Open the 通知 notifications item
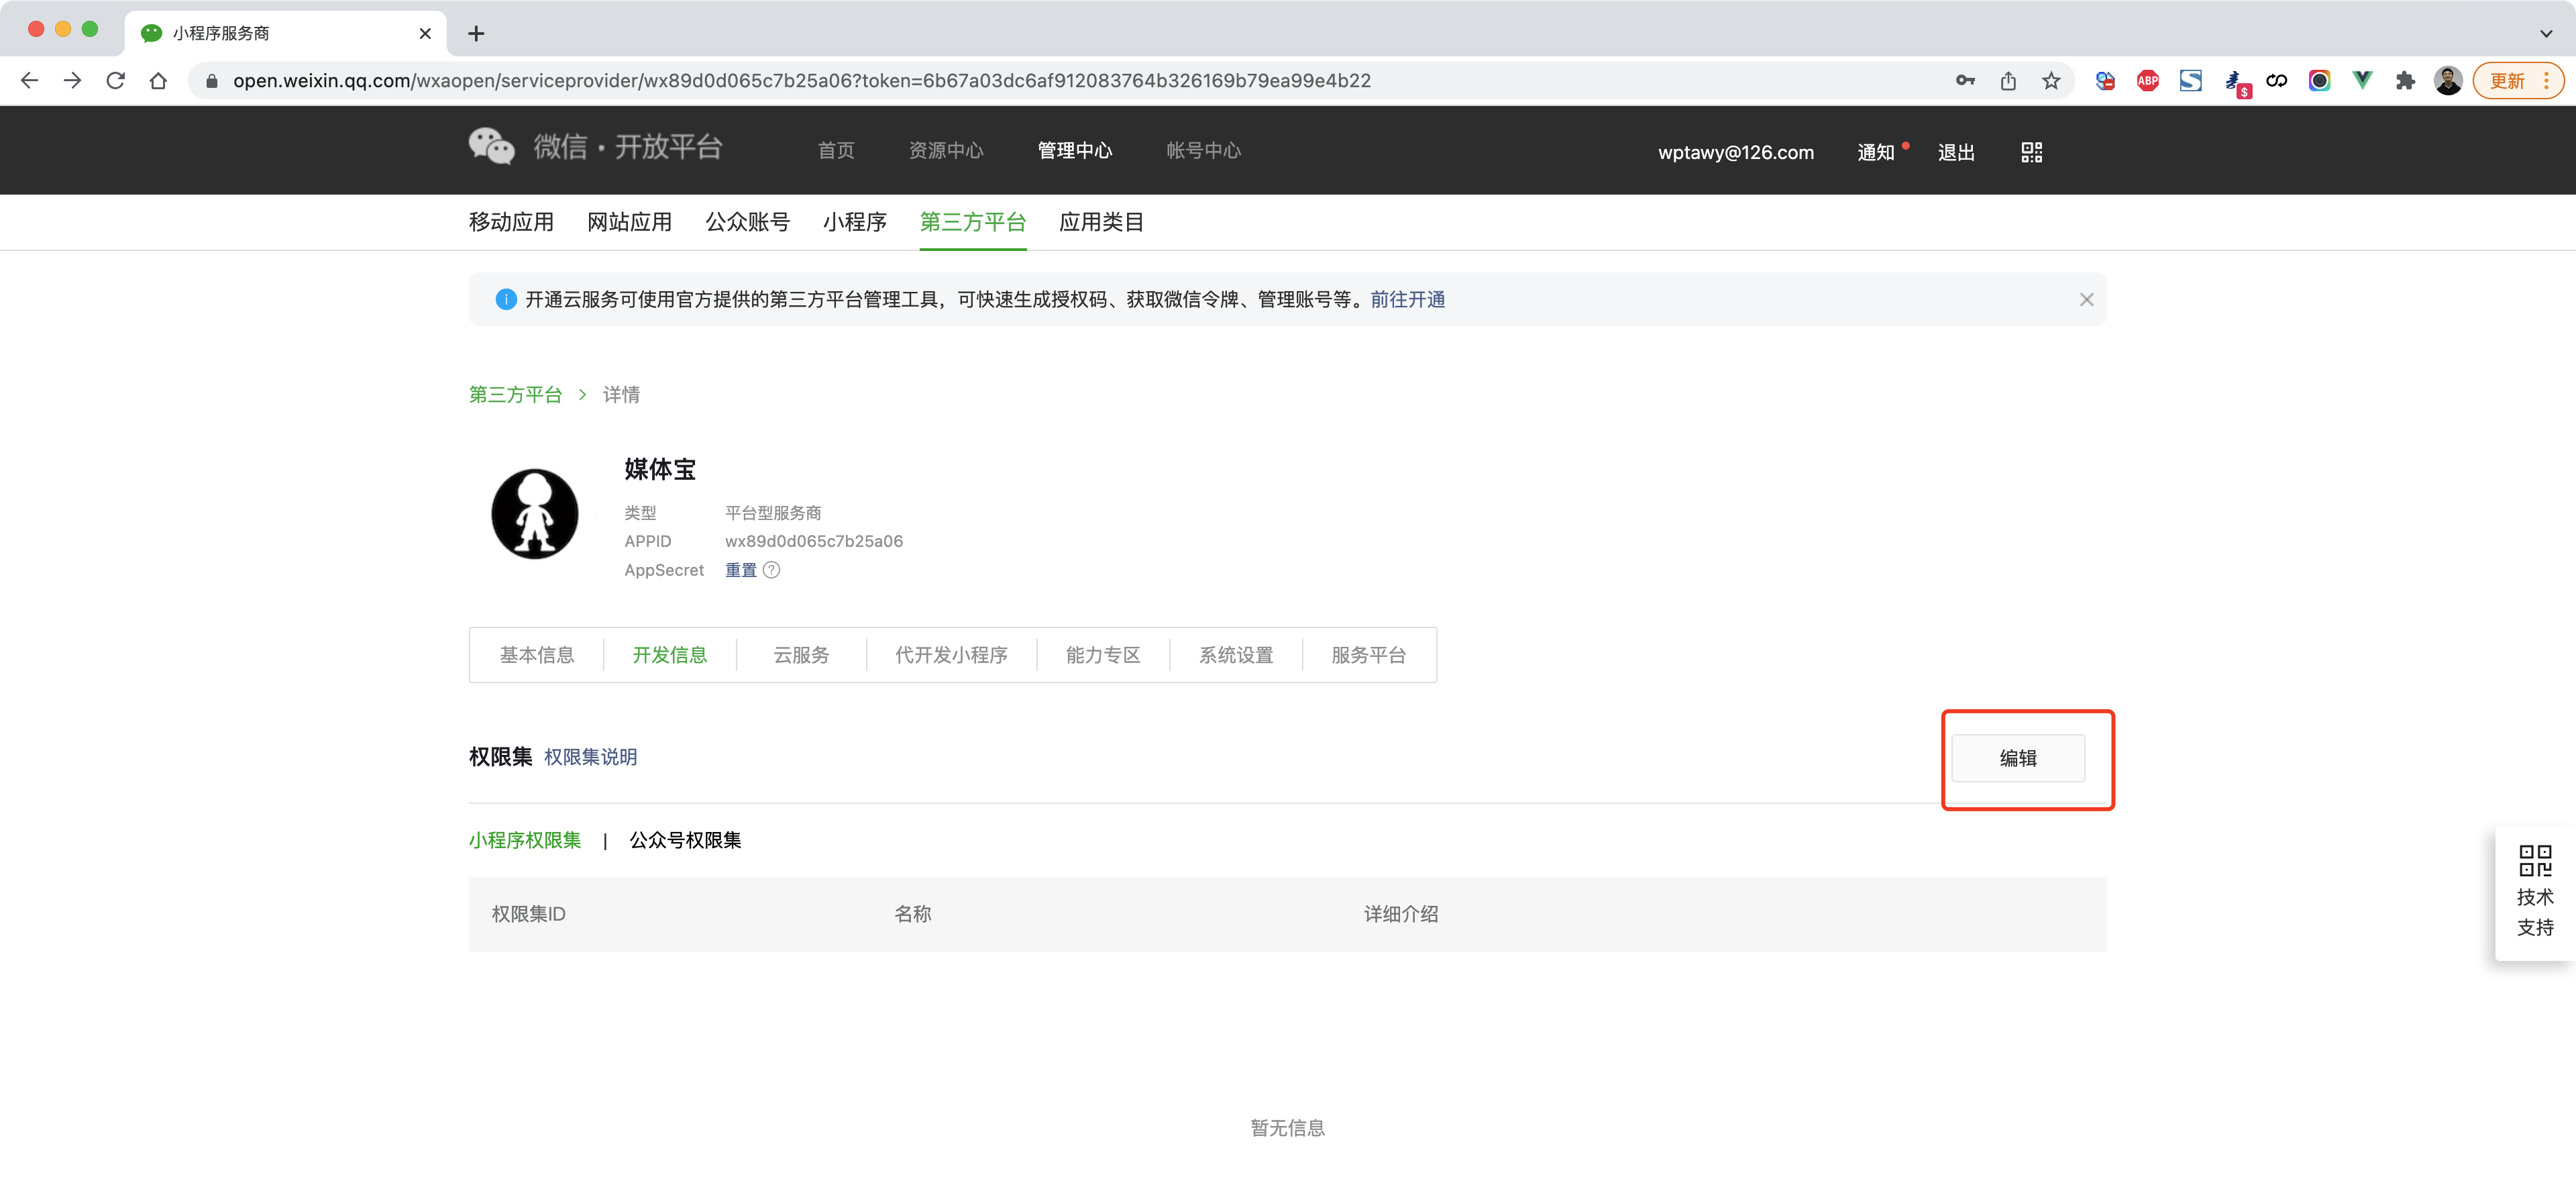This screenshot has height=1181, width=2576. 1876,152
